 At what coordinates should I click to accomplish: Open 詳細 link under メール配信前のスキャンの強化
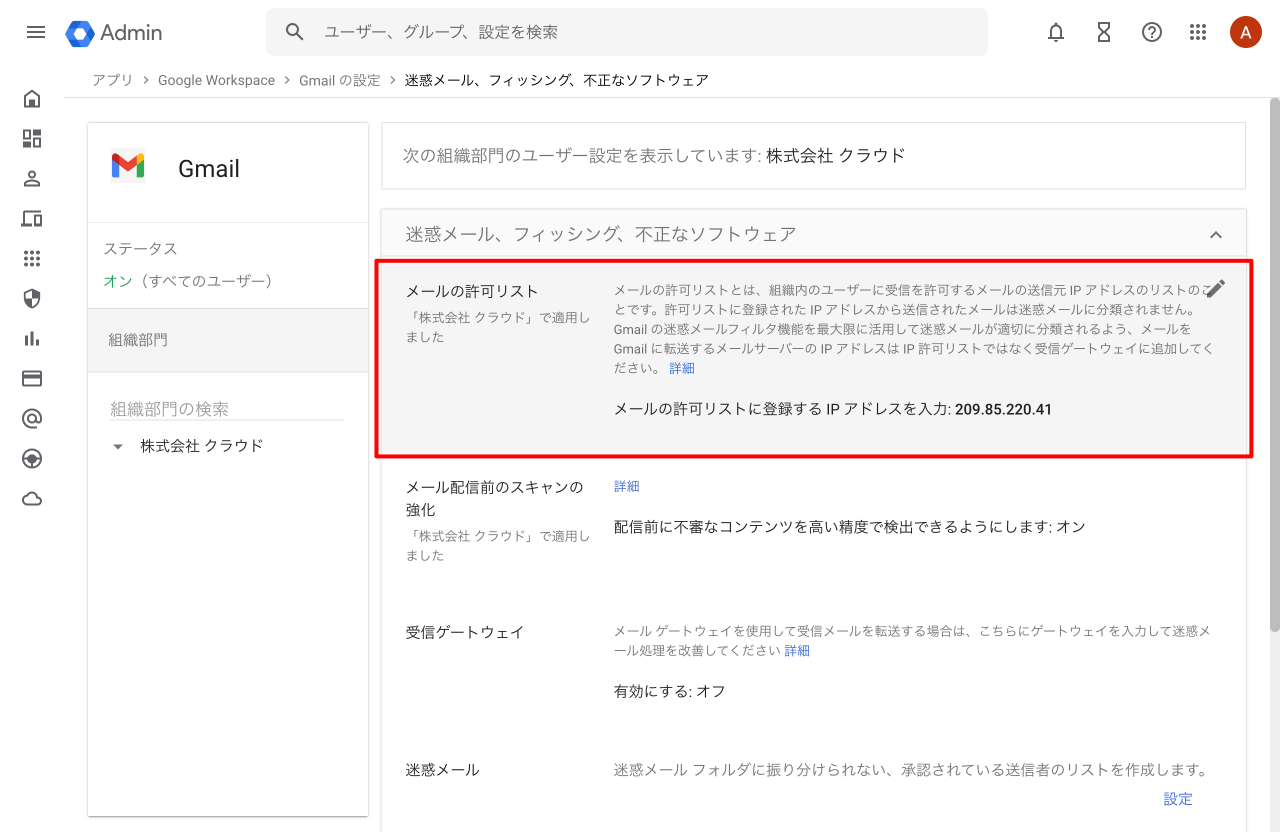pyautogui.click(x=627, y=486)
